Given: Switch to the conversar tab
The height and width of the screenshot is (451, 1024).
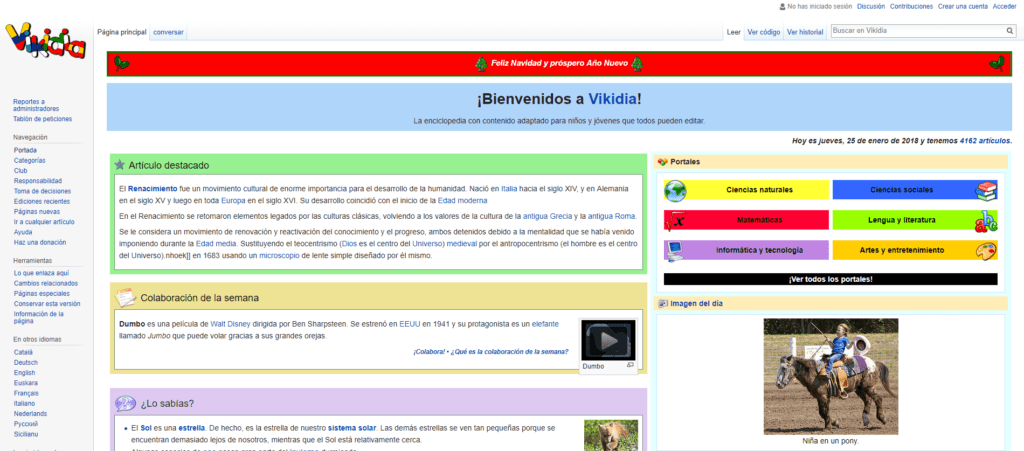Looking at the screenshot, I should click(x=168, y=32).
